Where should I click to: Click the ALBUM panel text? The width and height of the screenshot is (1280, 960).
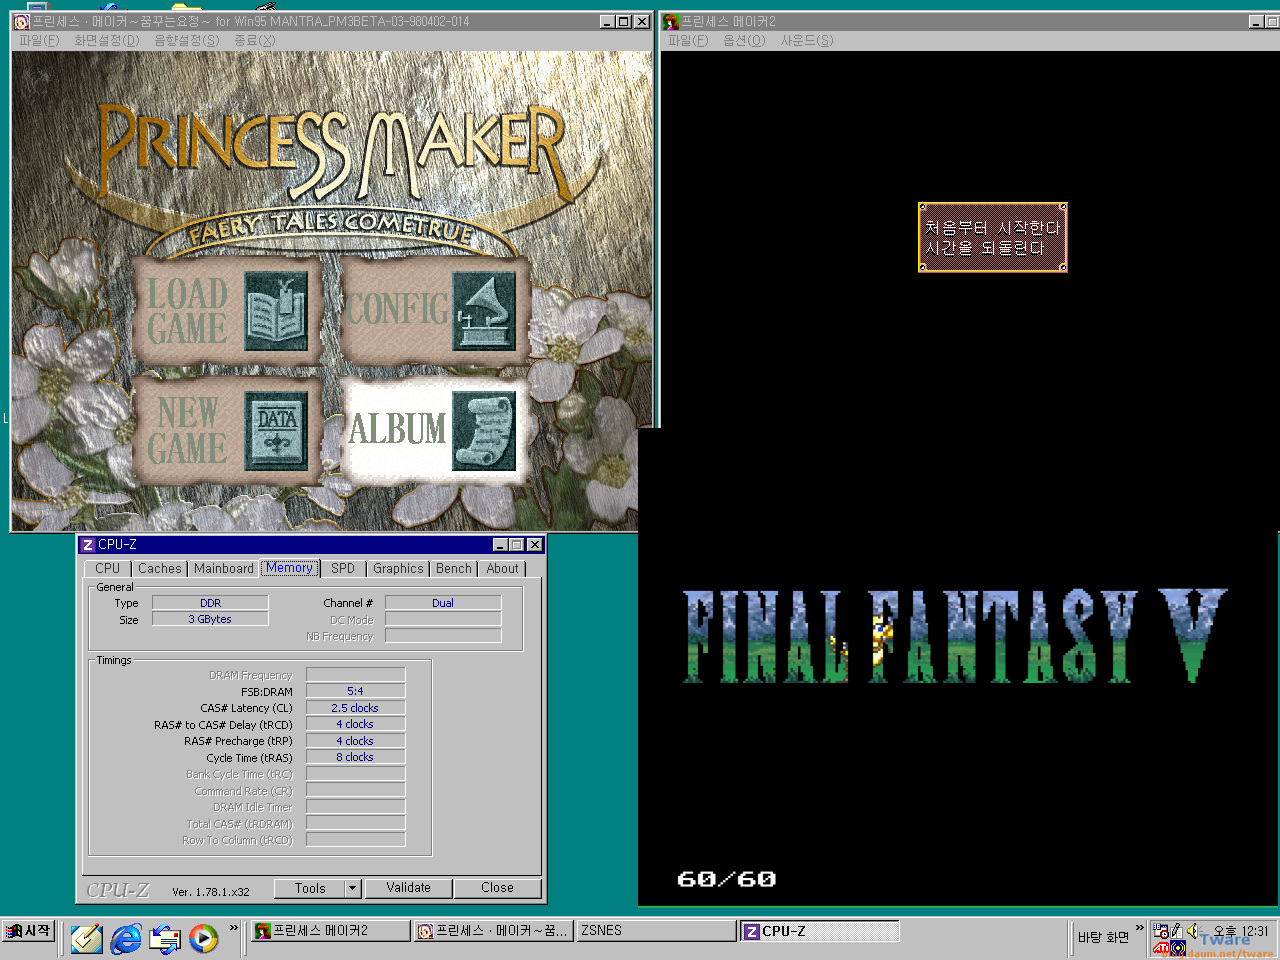point(397,429)
